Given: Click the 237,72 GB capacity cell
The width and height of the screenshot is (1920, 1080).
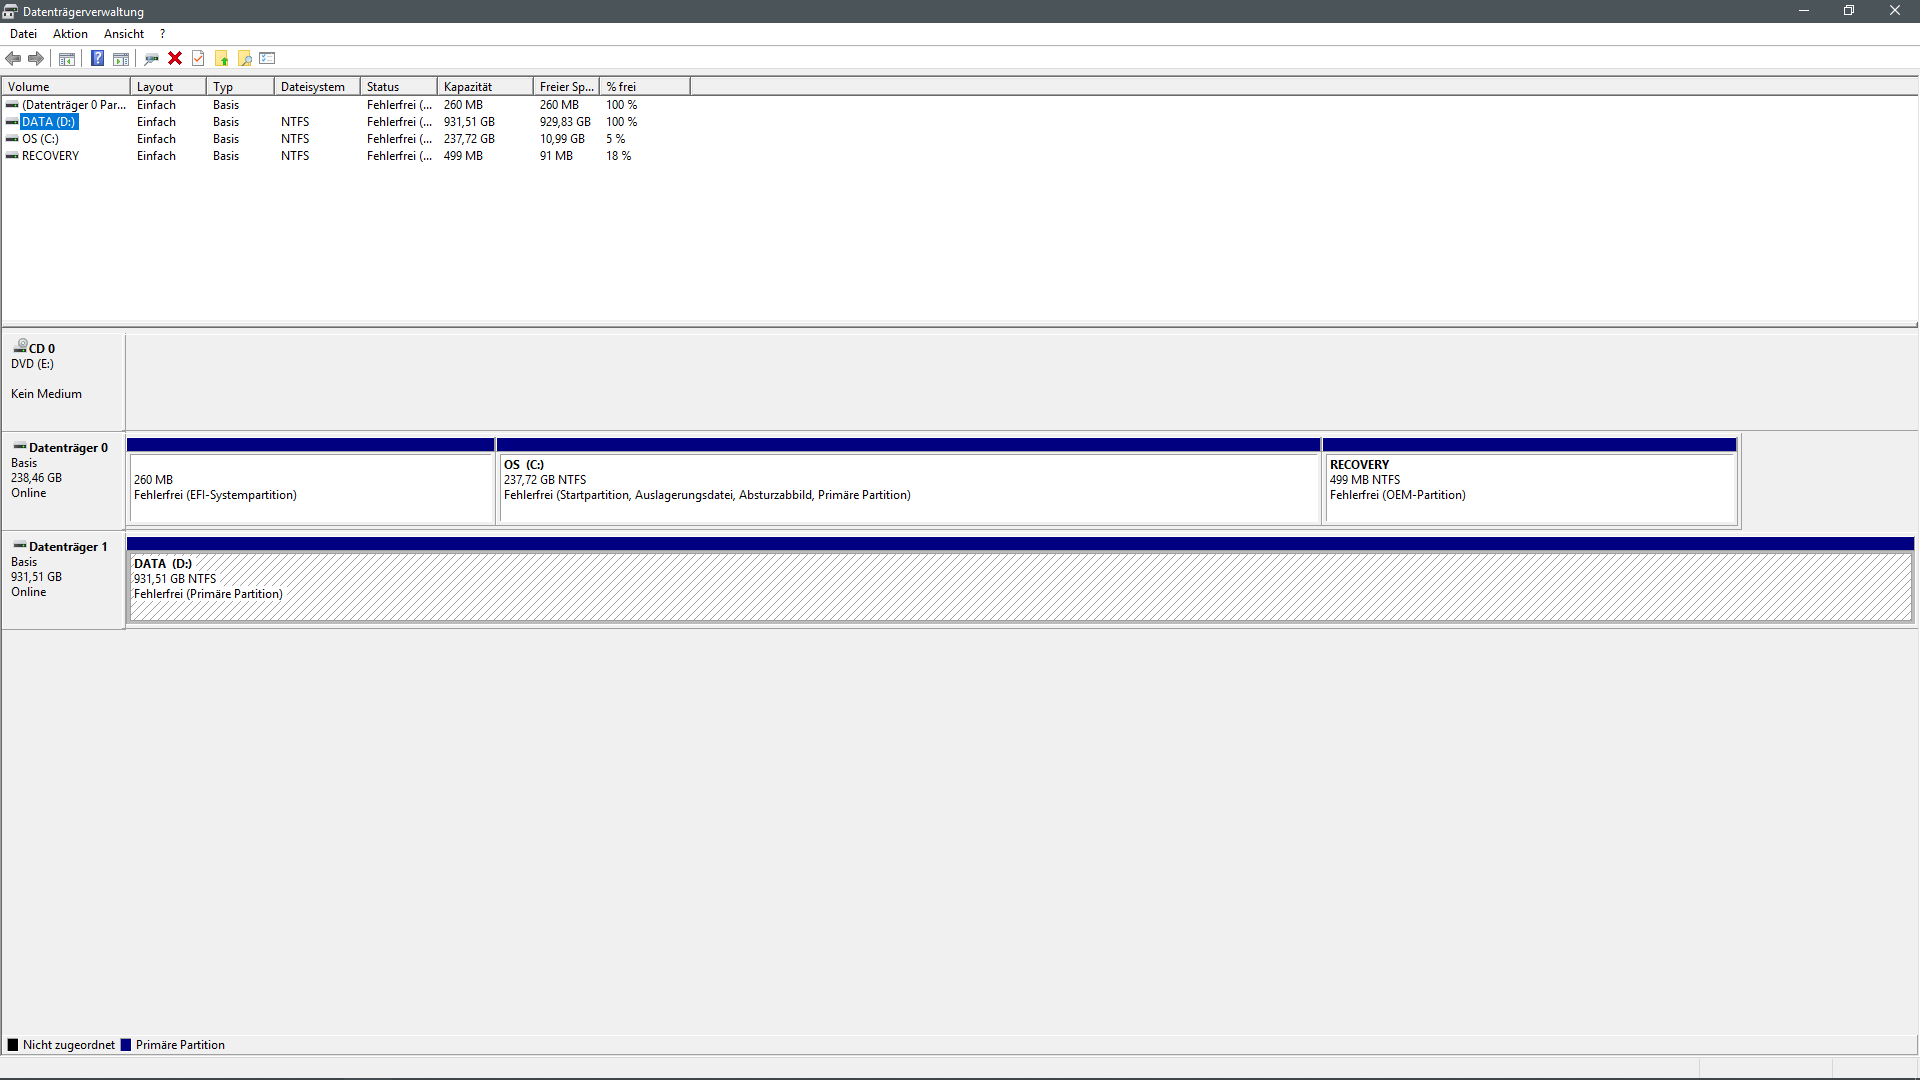Looking at the screenshot, I should [x=469, y=139].
